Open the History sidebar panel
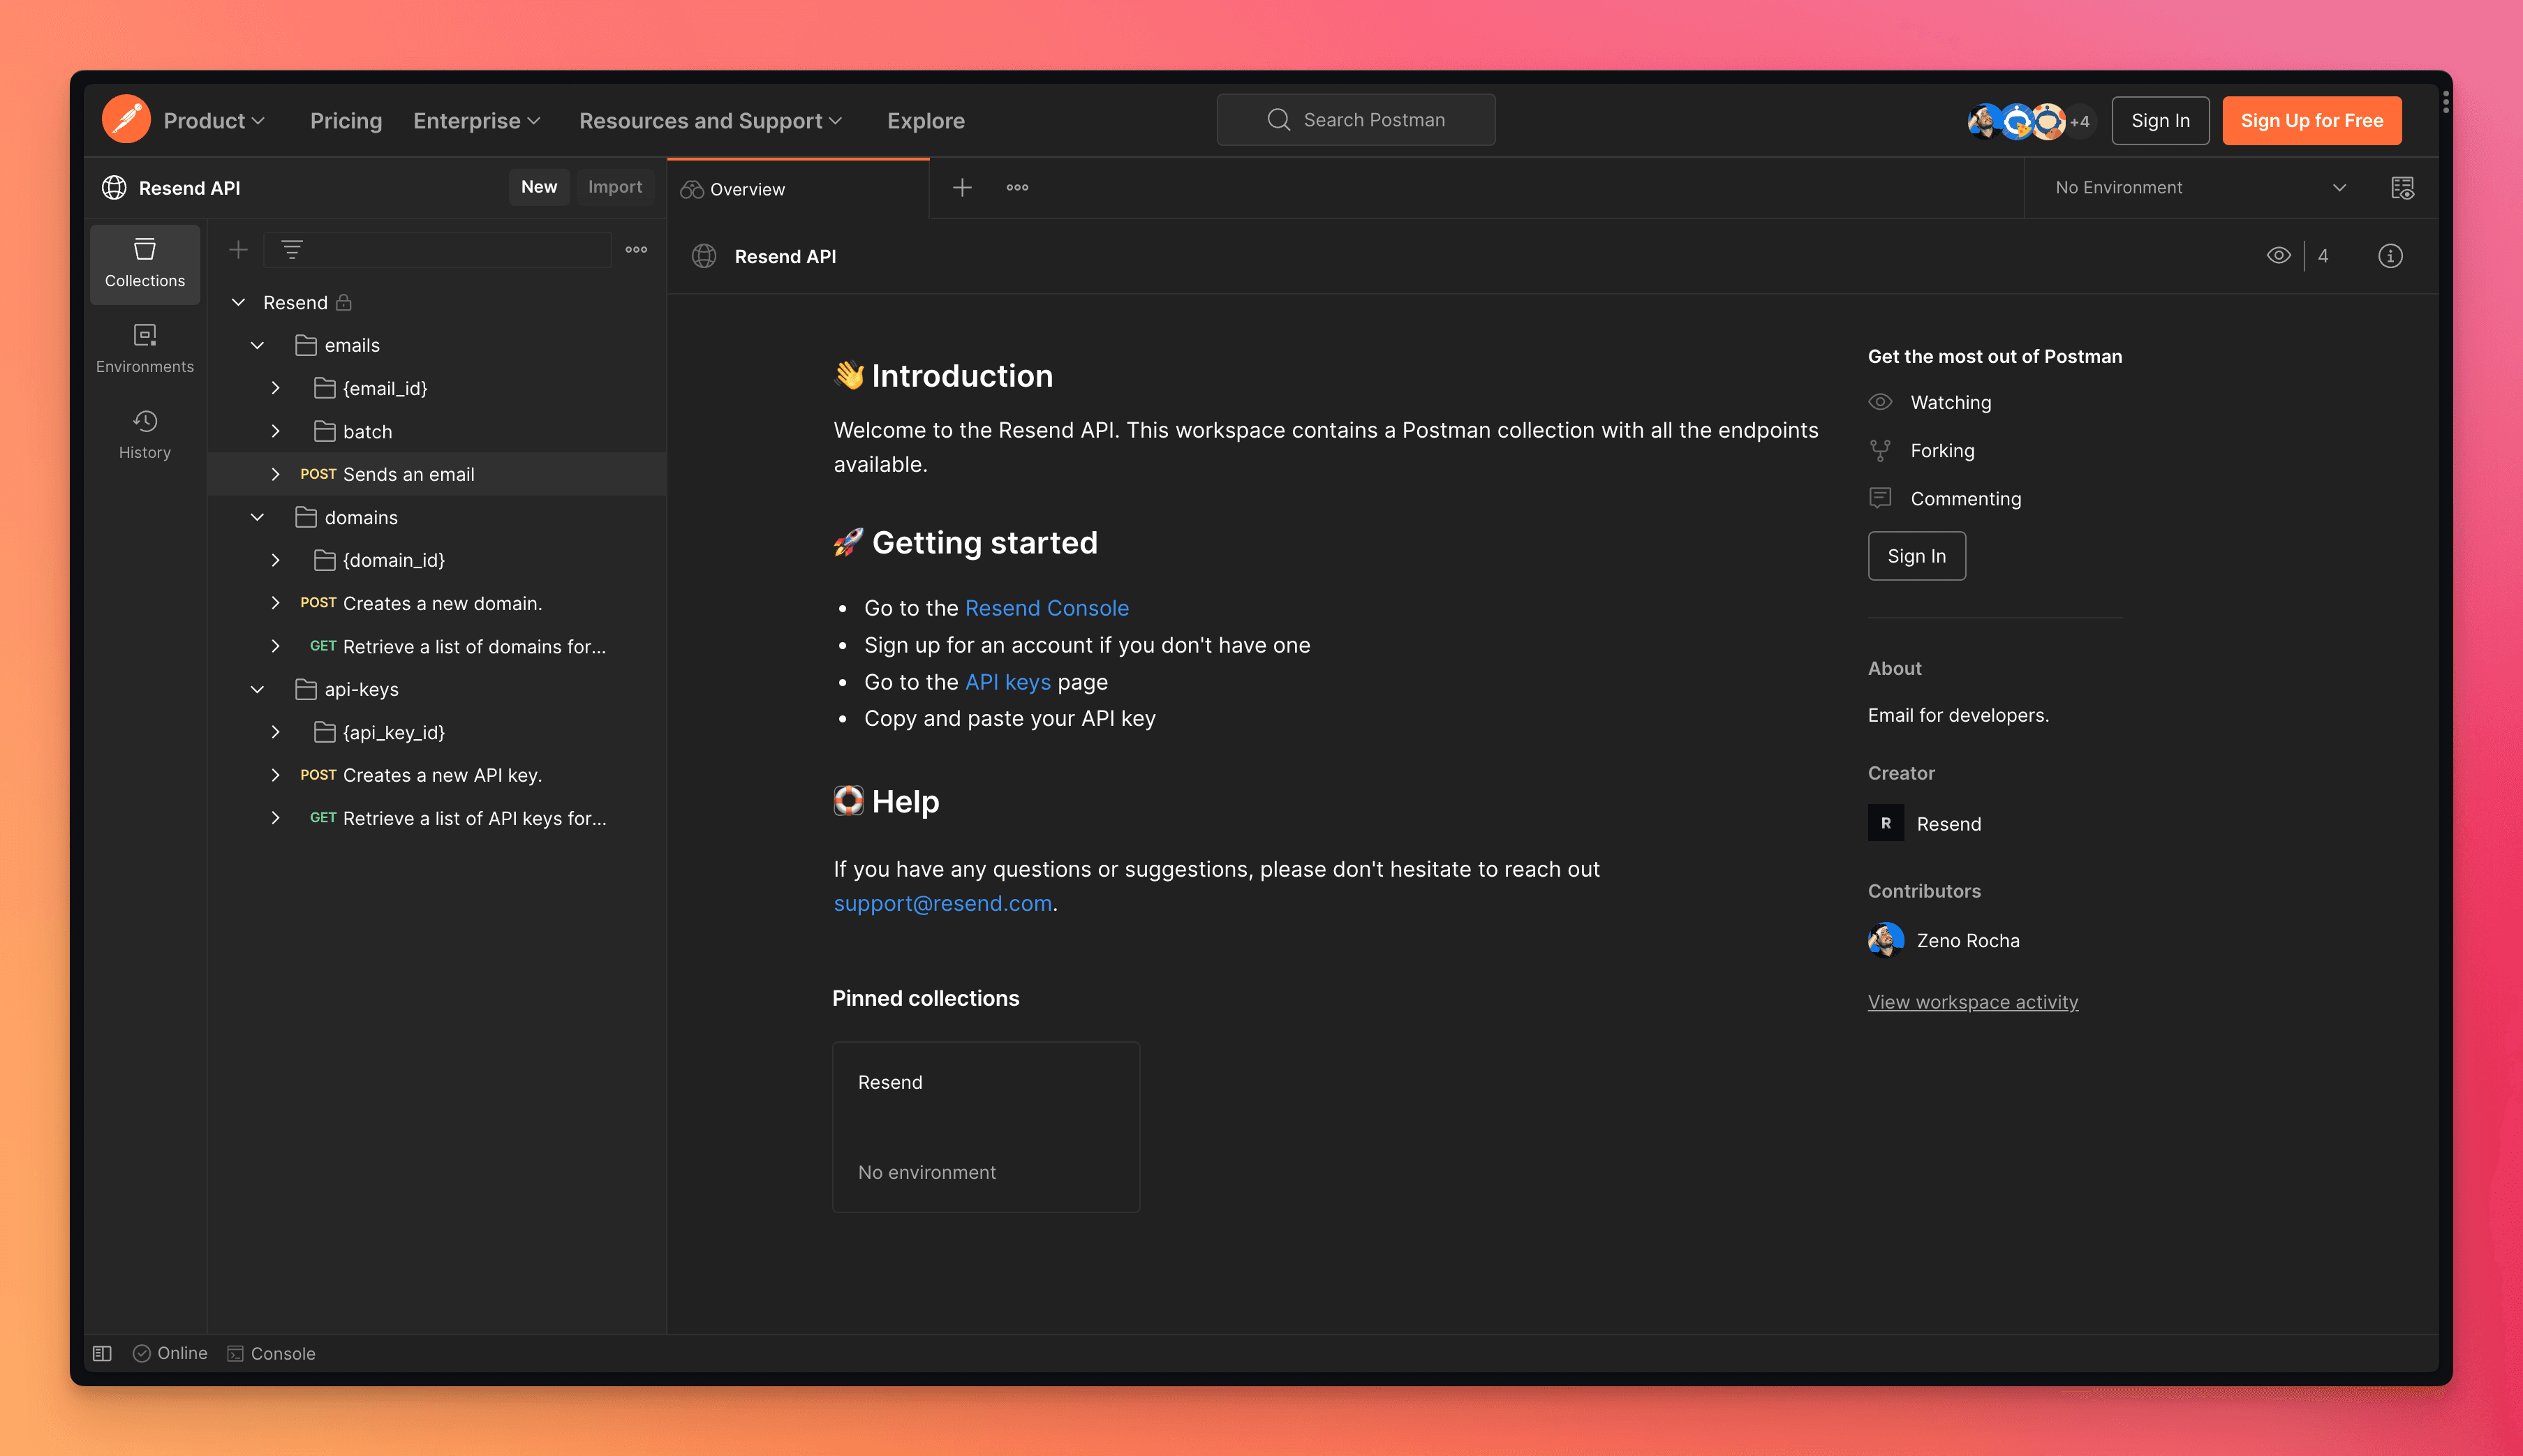Viewport: 2523px width, 1456px height. tap(144, 433)
